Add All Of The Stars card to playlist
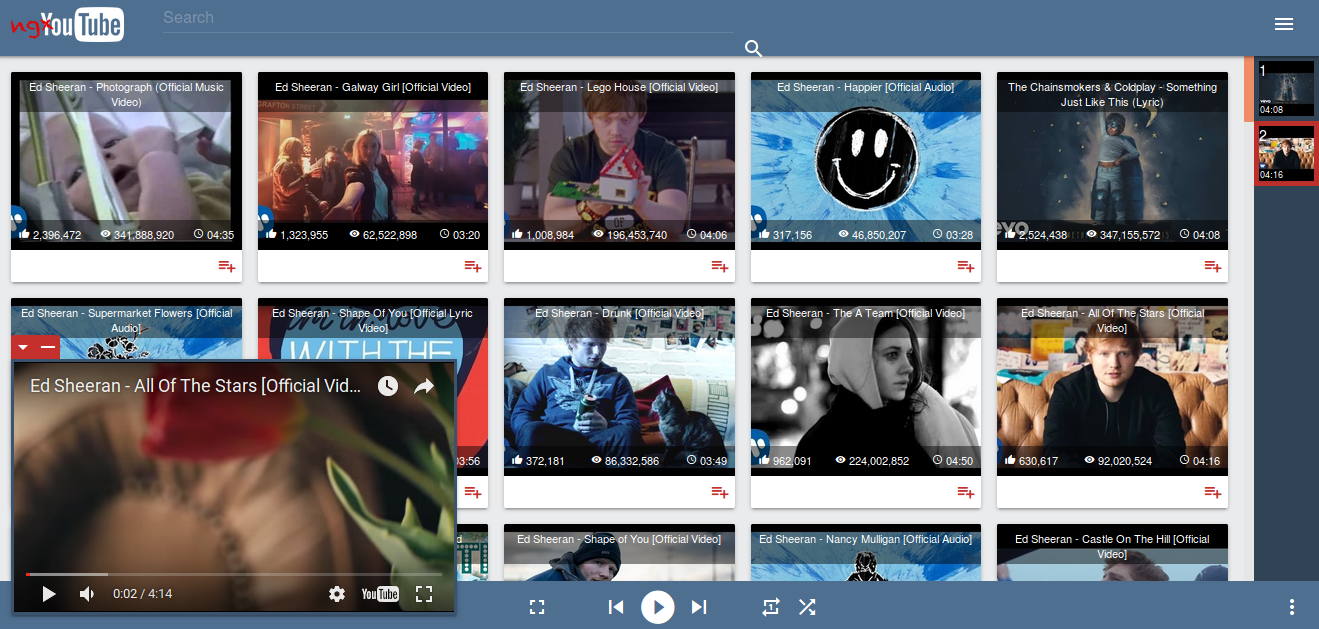 [x=1213, y=492]
